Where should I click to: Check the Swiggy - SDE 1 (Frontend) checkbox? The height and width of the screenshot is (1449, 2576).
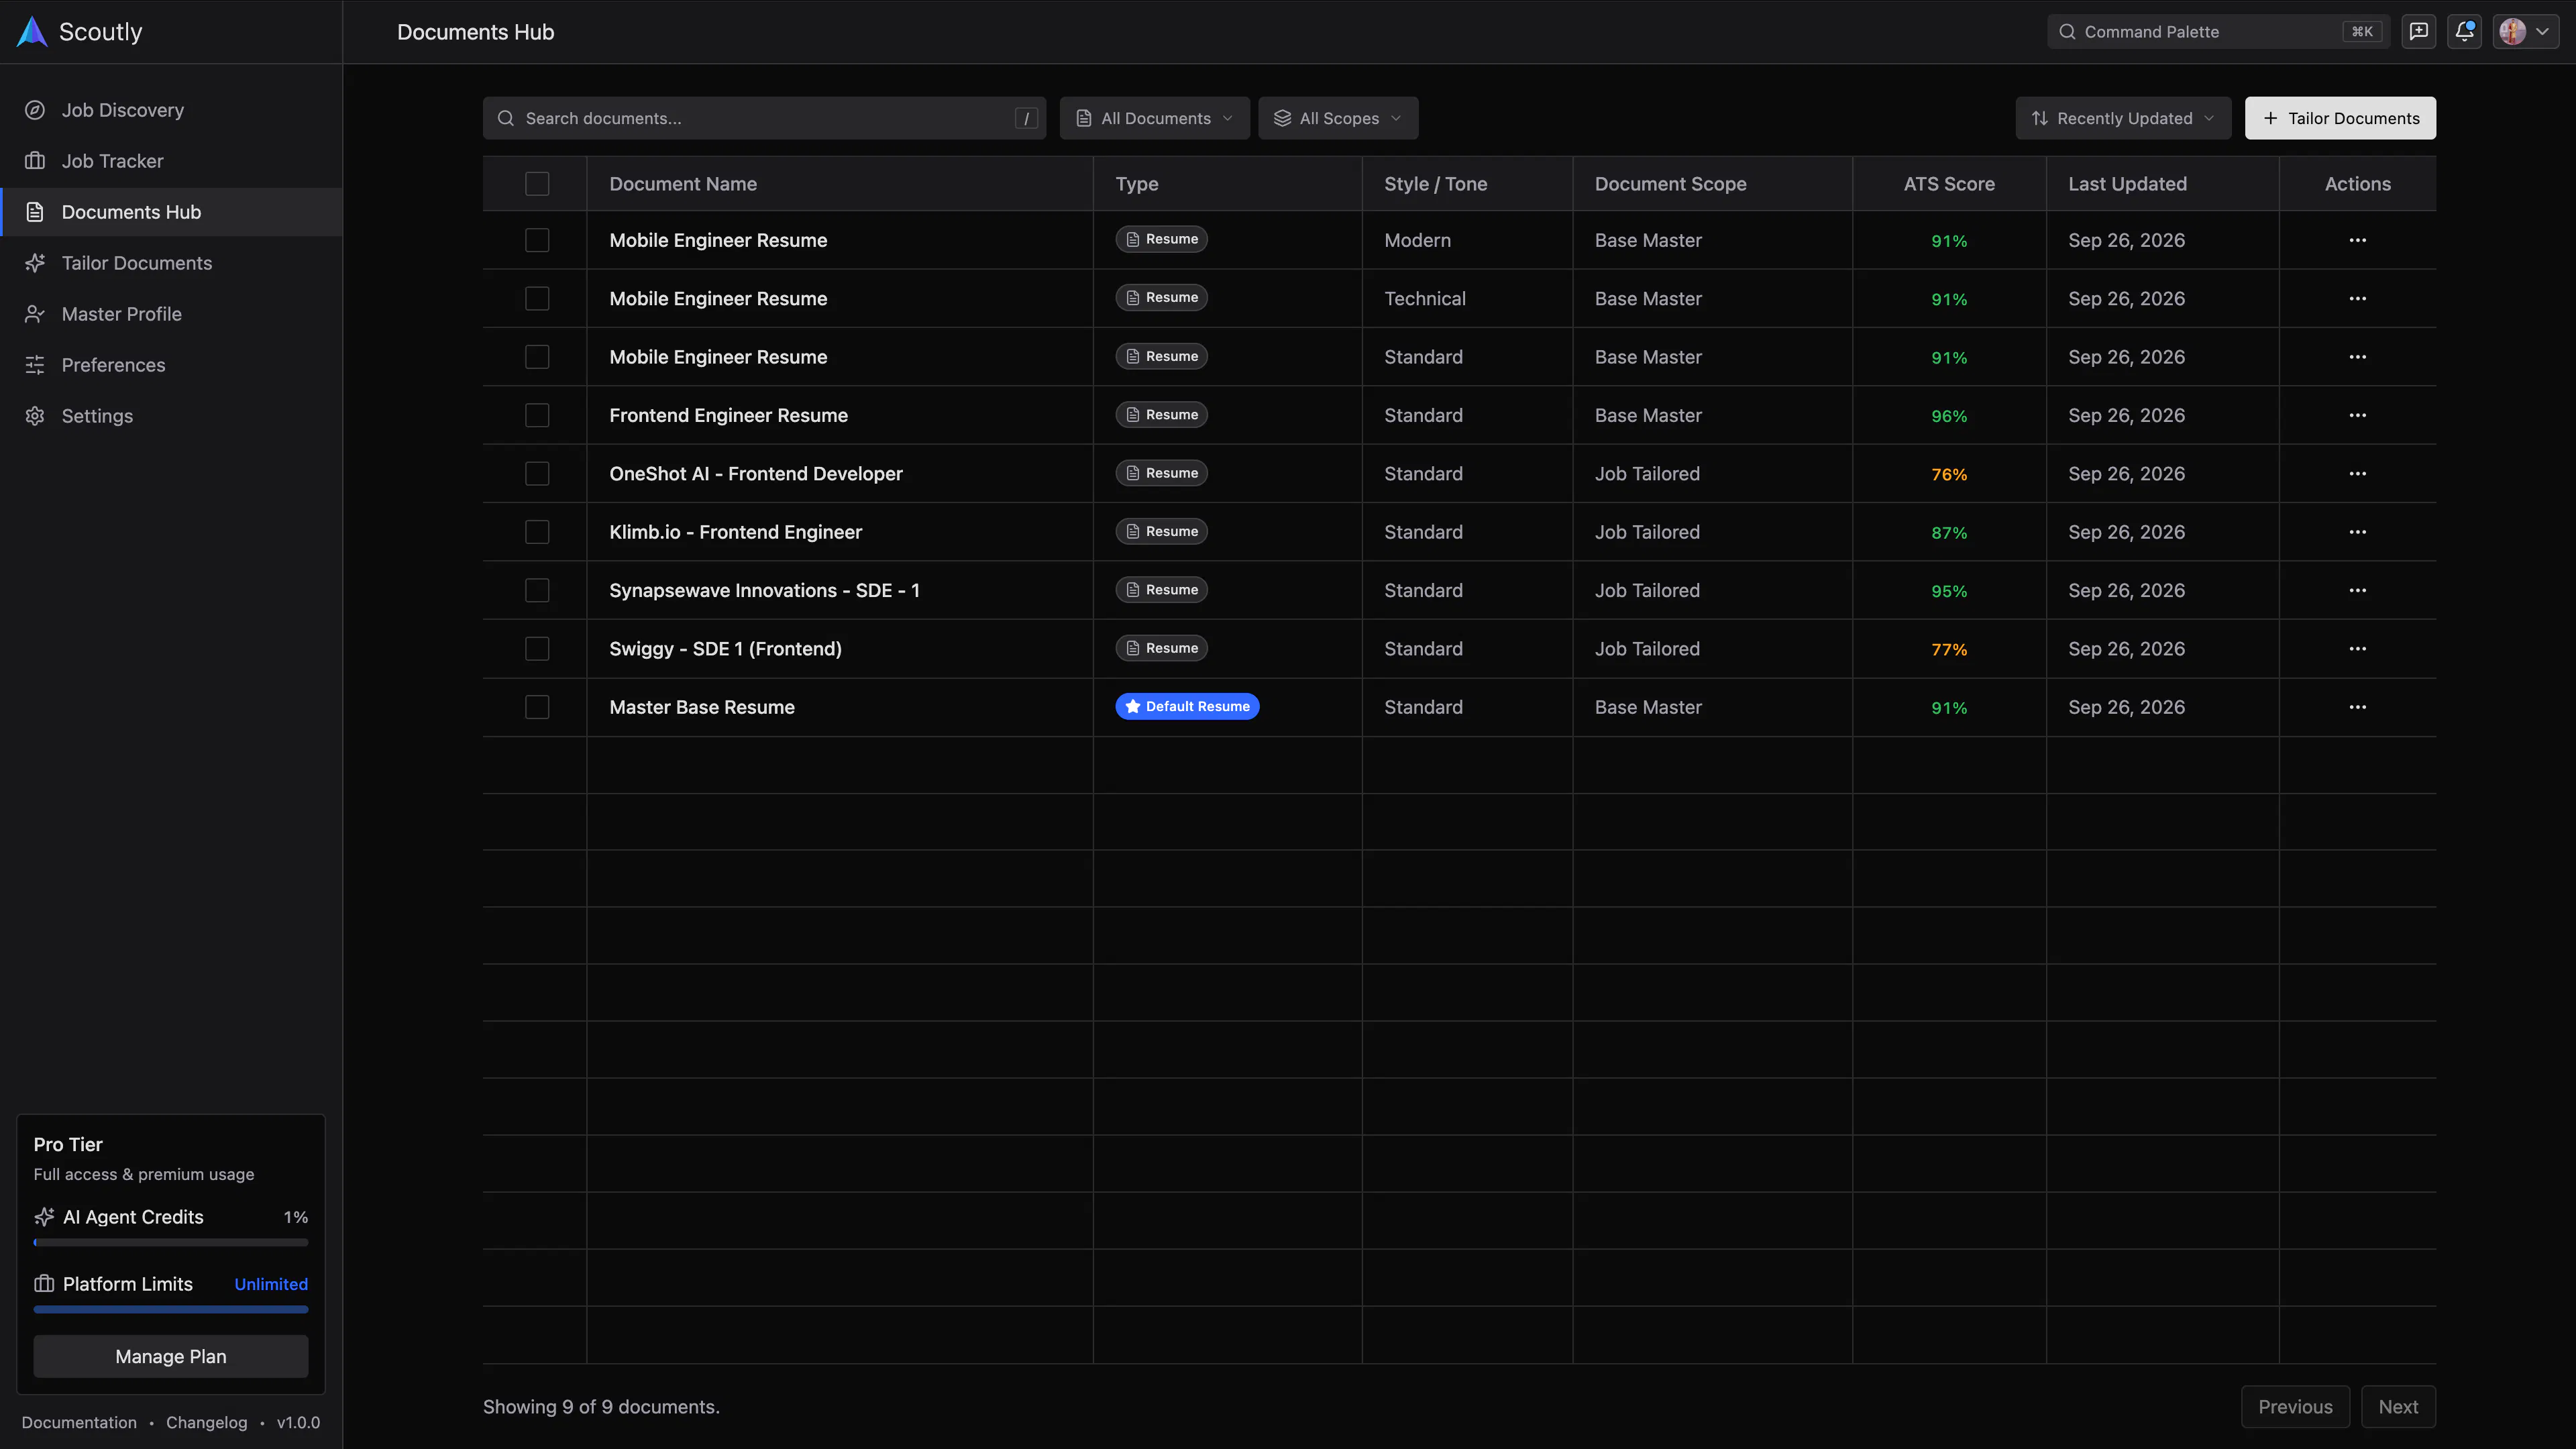(537, 649)
